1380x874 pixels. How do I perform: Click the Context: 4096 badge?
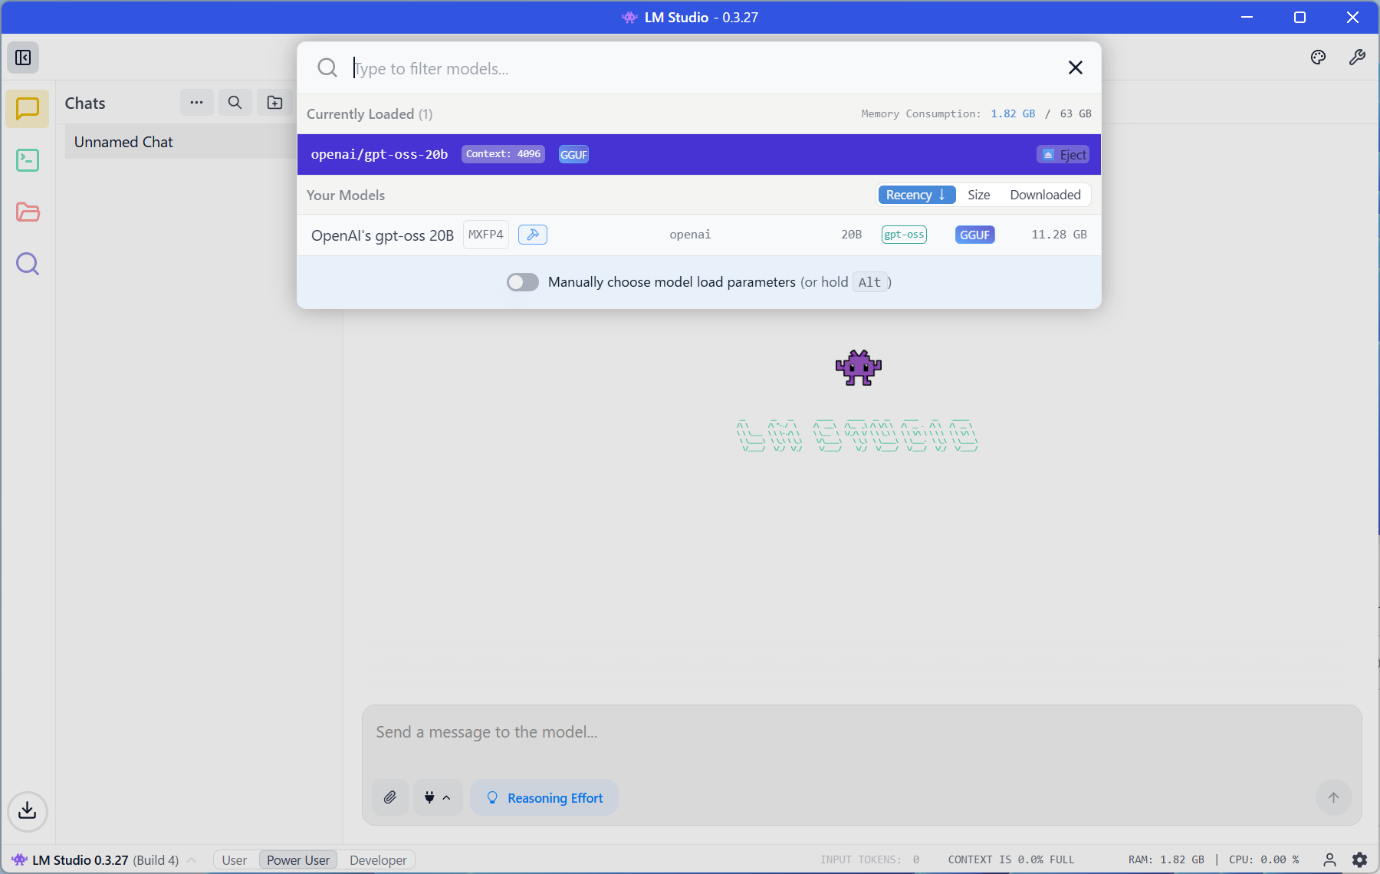[x=503, y=154]
